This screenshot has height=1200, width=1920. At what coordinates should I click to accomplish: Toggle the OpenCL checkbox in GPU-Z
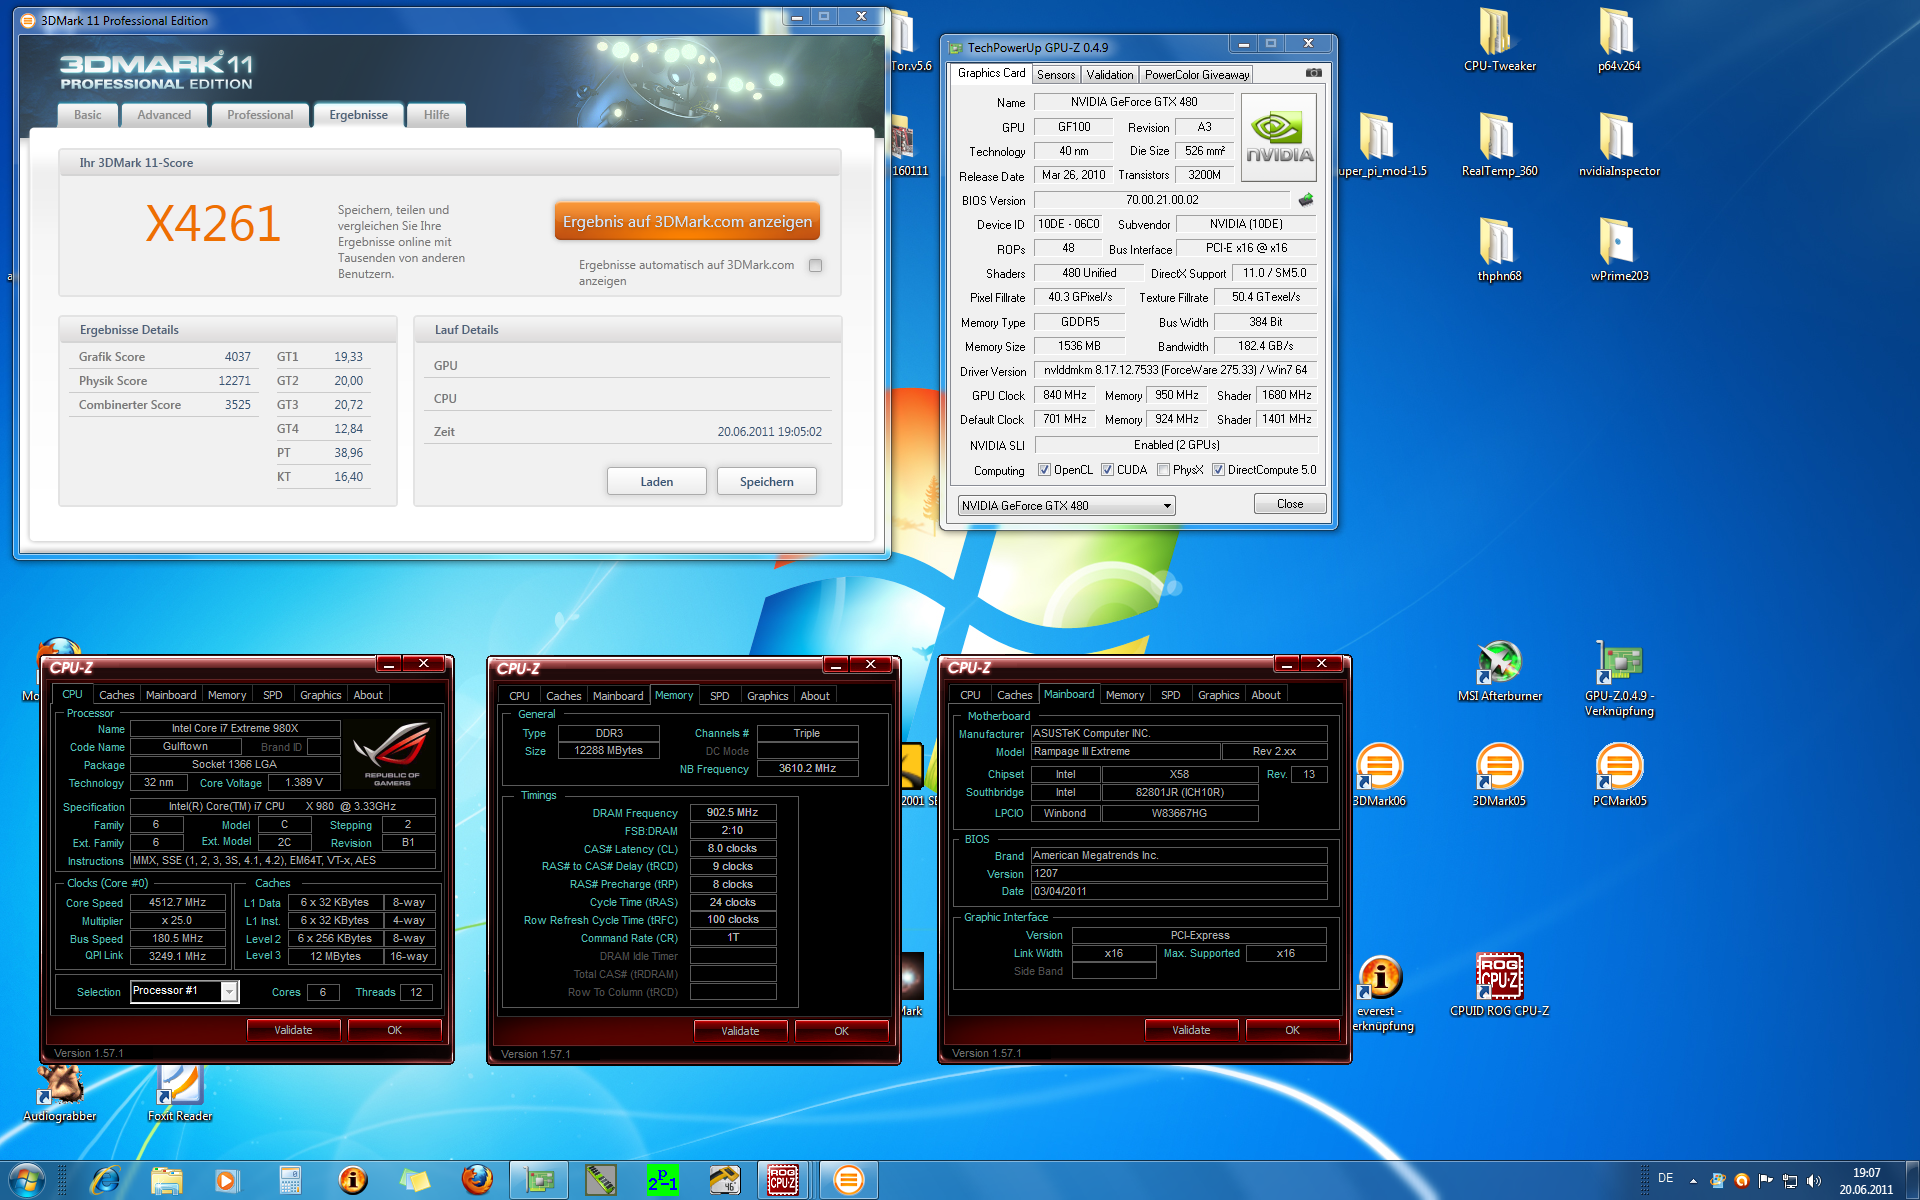point(1044,470)
